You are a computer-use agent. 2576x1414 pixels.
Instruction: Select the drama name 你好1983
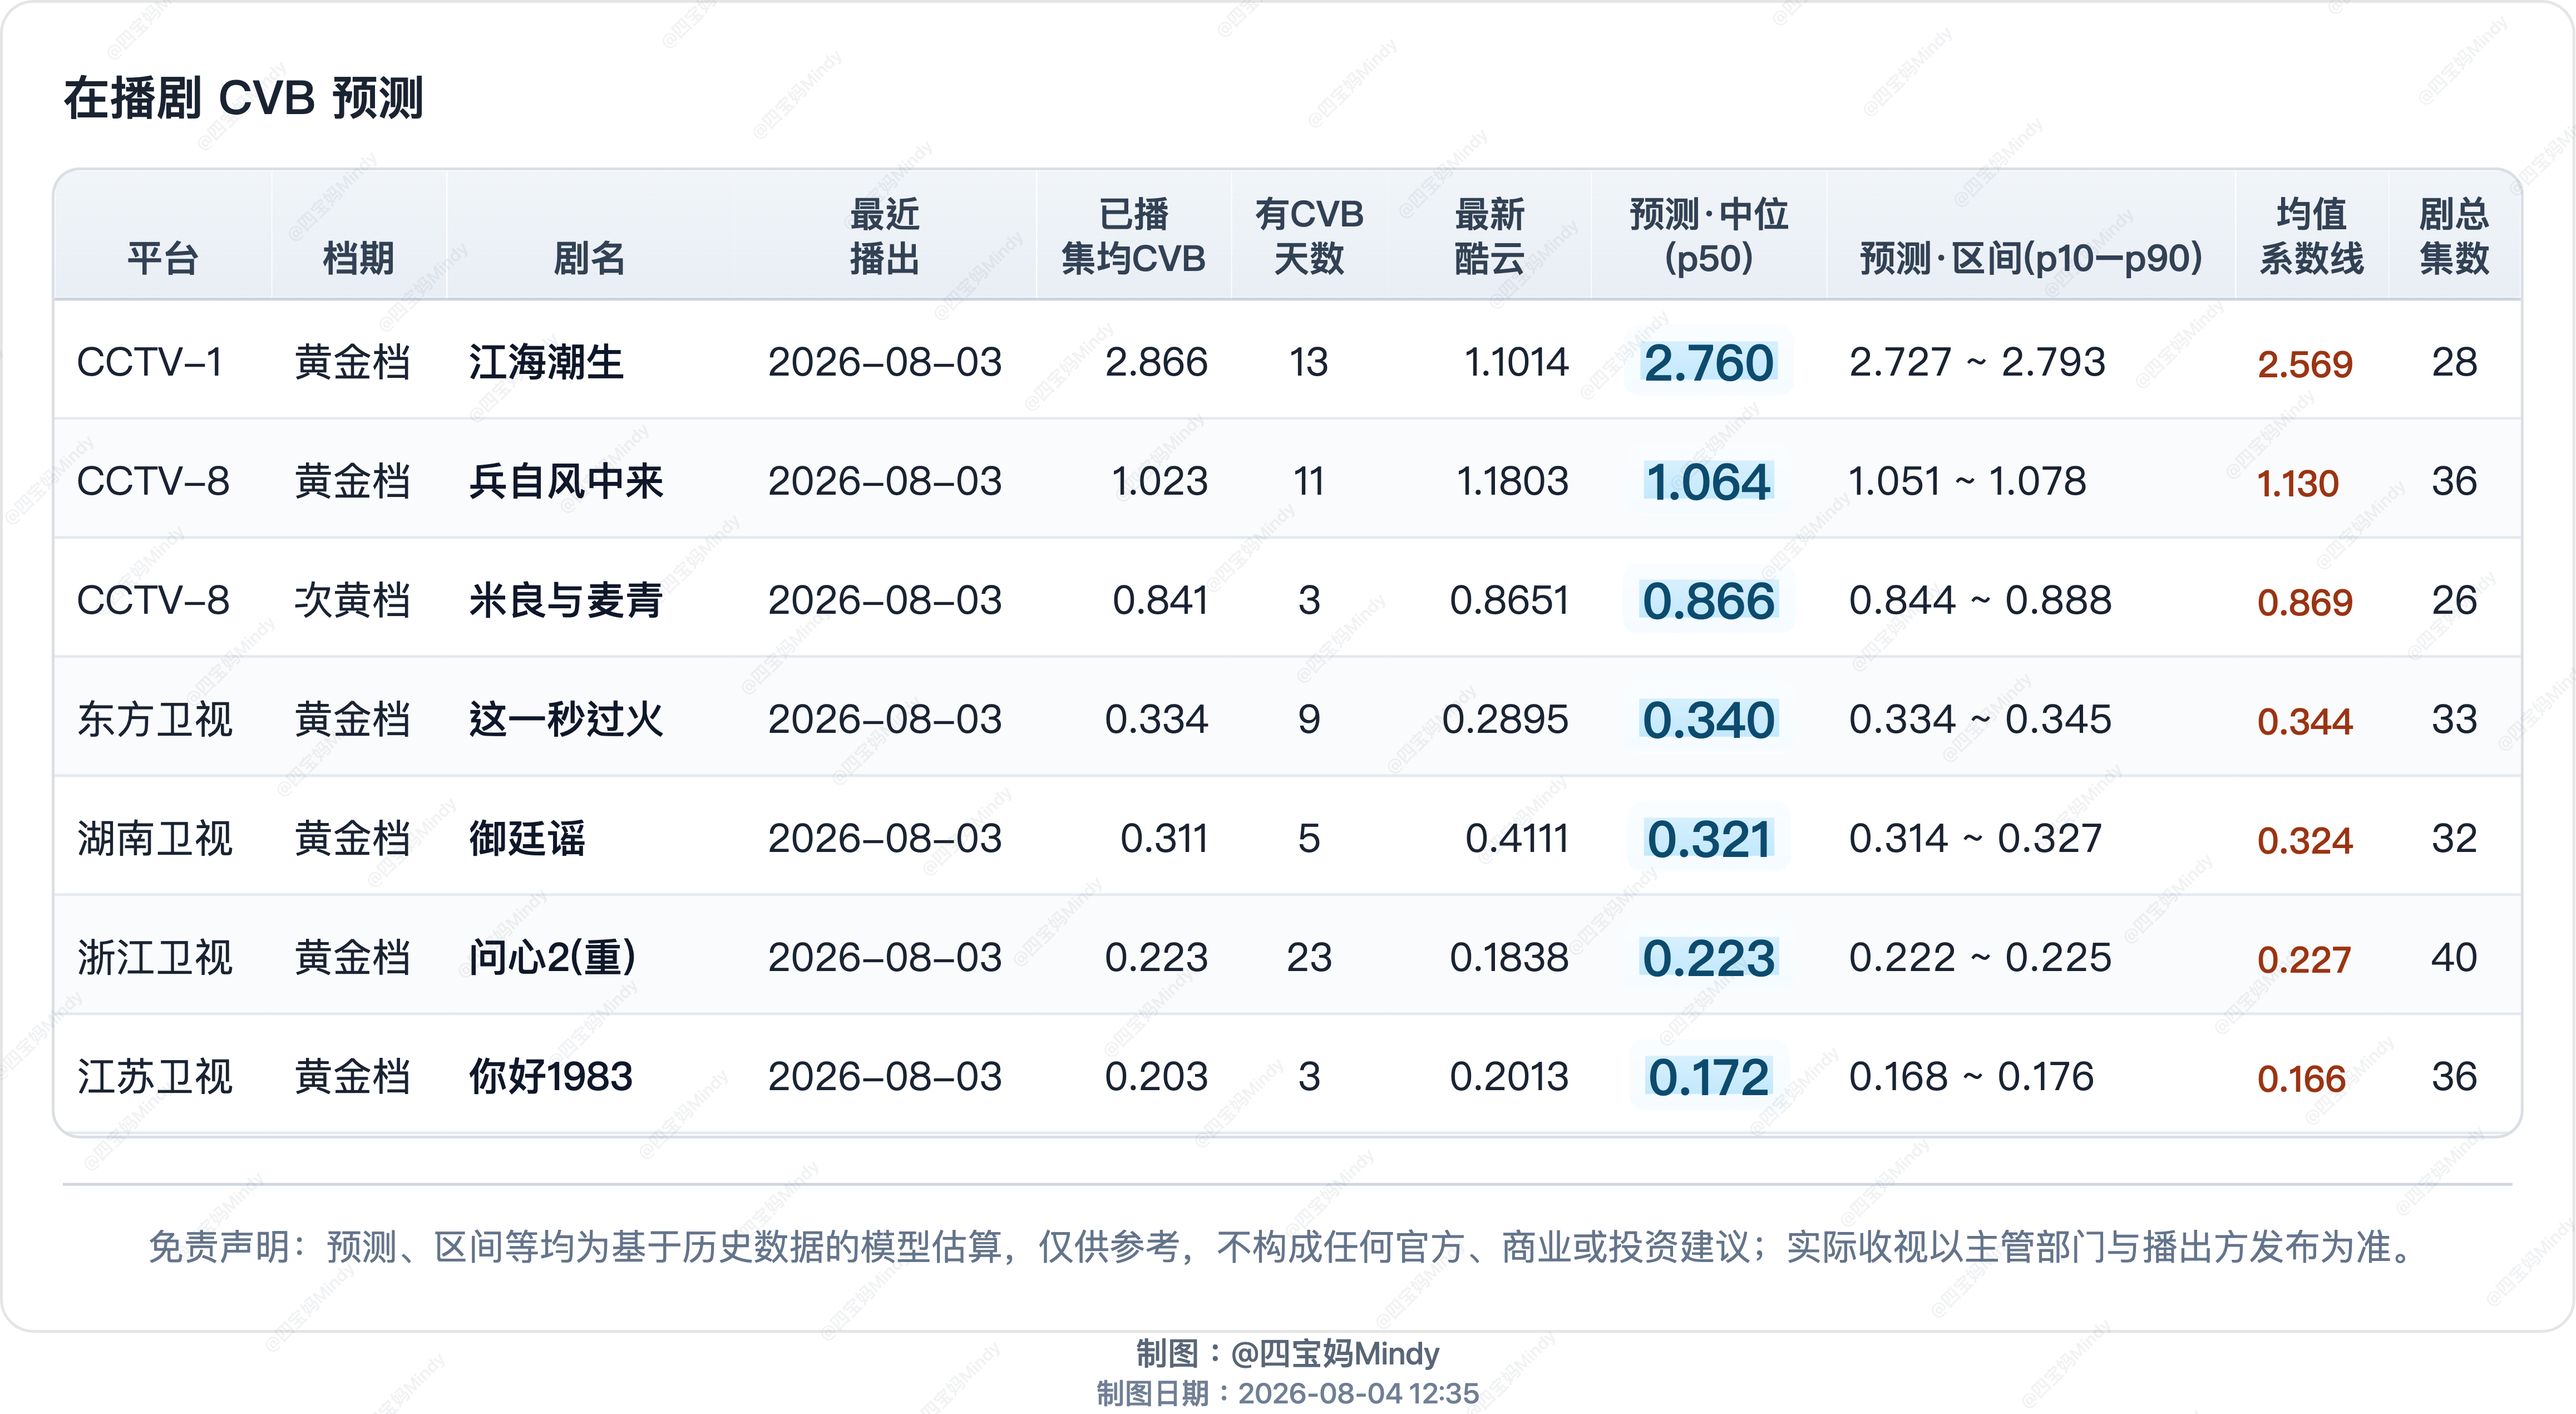551,1076
